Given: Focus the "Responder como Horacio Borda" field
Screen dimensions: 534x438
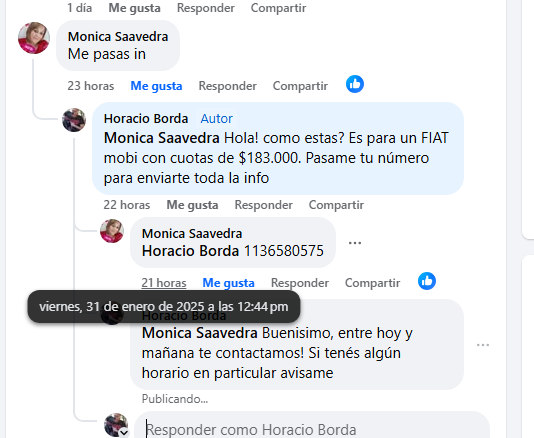Looking at the screenshot, I should click(x=312, y=427).
